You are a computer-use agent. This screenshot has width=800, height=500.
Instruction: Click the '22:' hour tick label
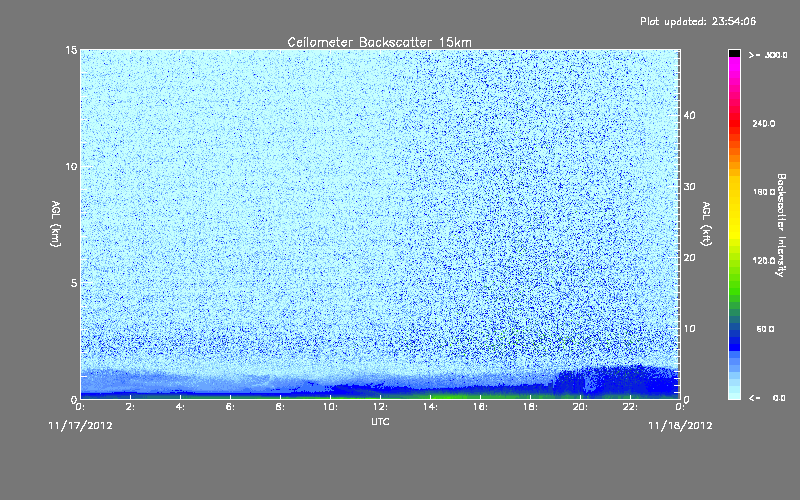tap(630, 407)
